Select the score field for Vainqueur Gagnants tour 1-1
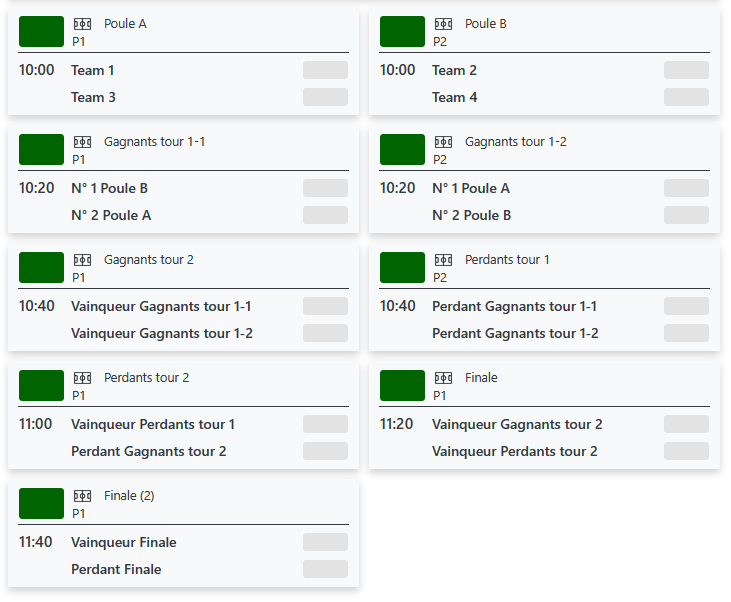 coord(325,306)
